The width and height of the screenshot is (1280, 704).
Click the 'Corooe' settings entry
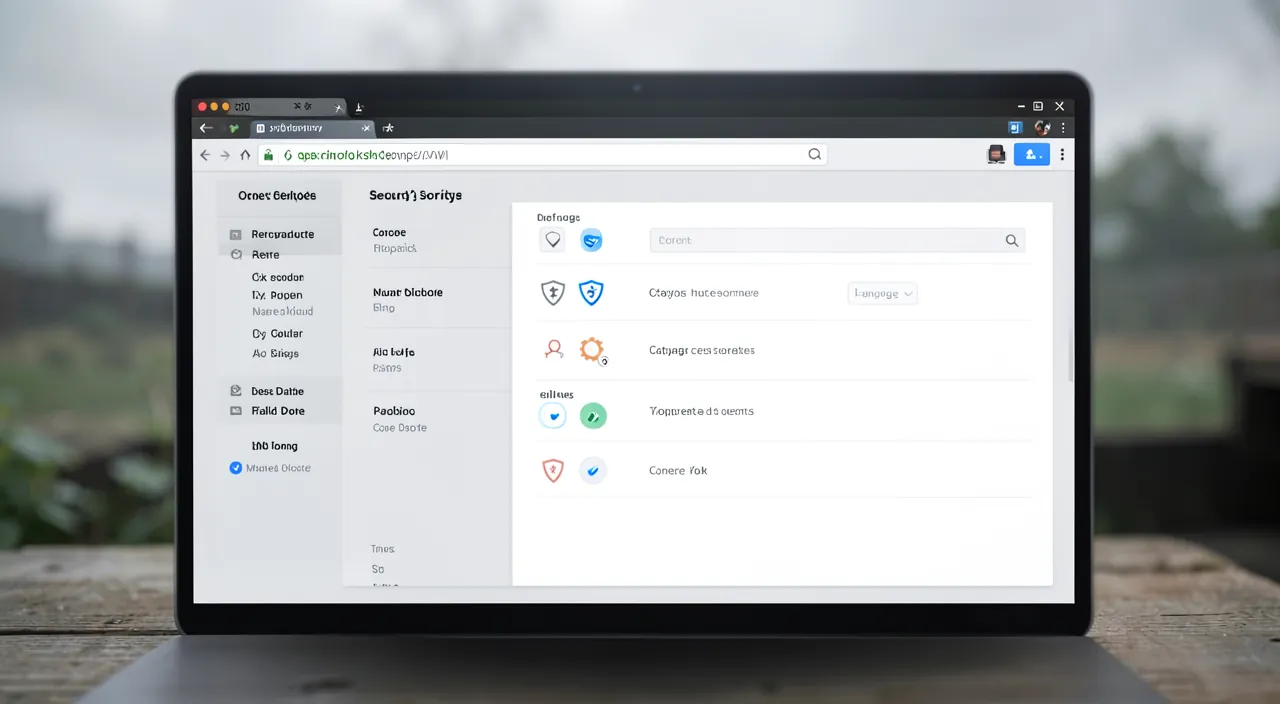click(x=389, y=232)
